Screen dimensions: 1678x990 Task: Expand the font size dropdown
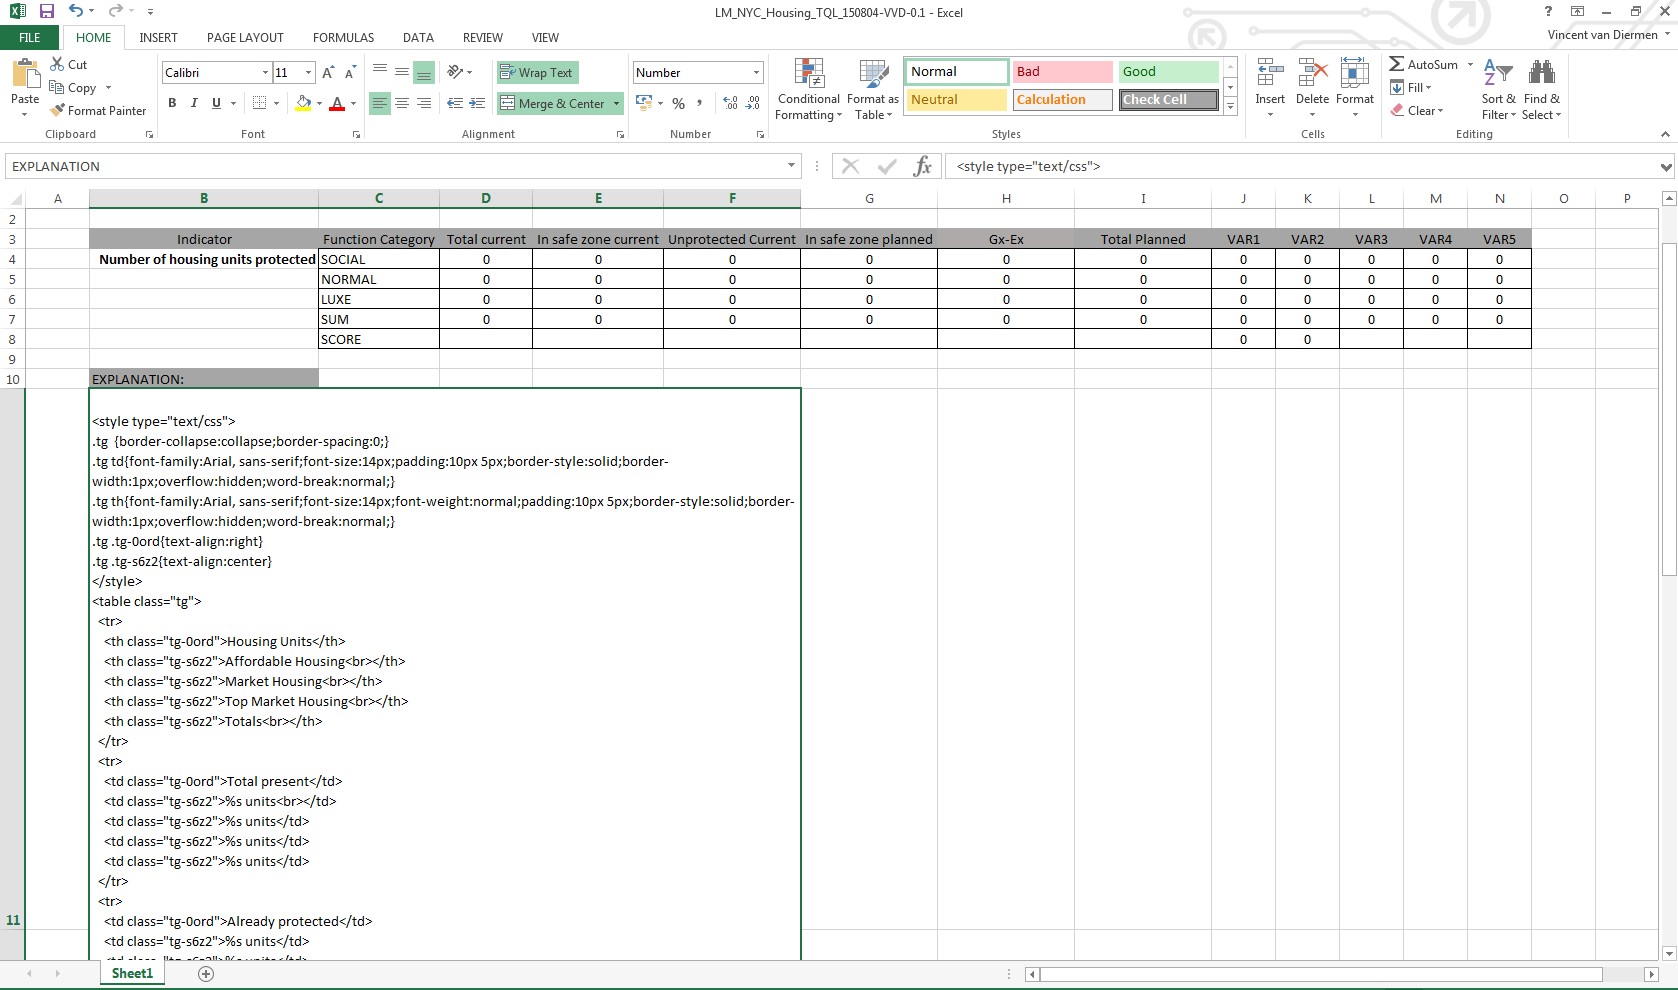click(x=308, y=73)
